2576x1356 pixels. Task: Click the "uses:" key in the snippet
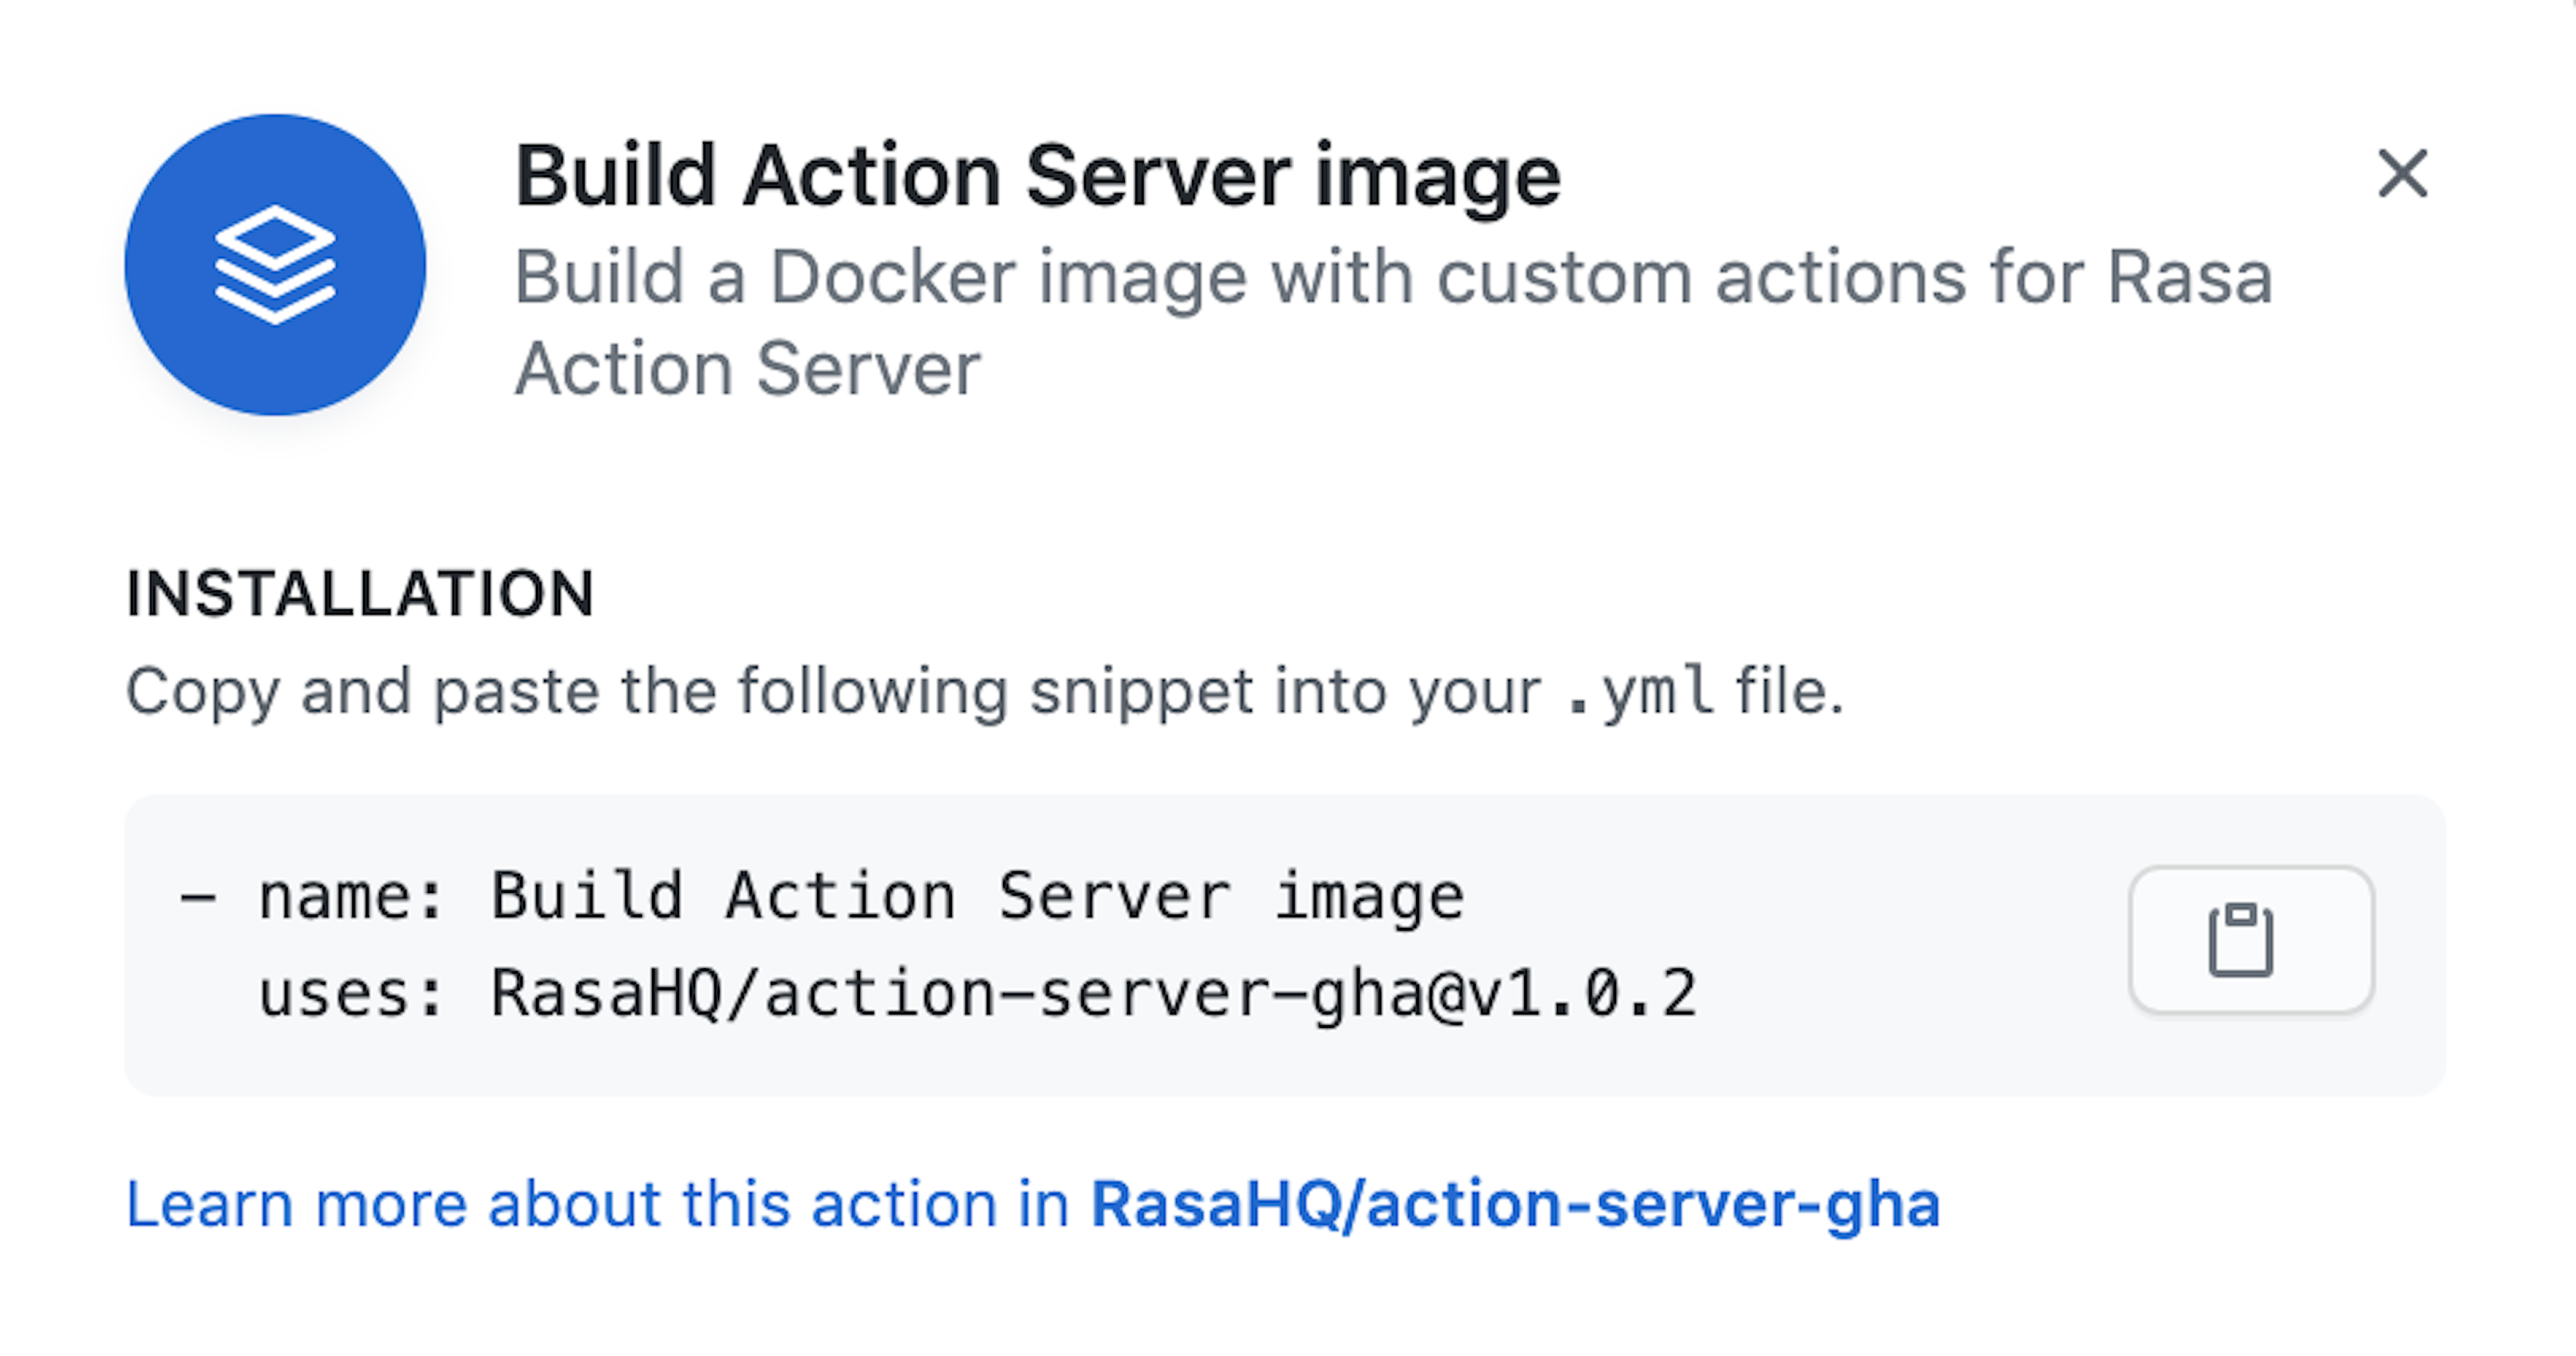pos(350,994)
